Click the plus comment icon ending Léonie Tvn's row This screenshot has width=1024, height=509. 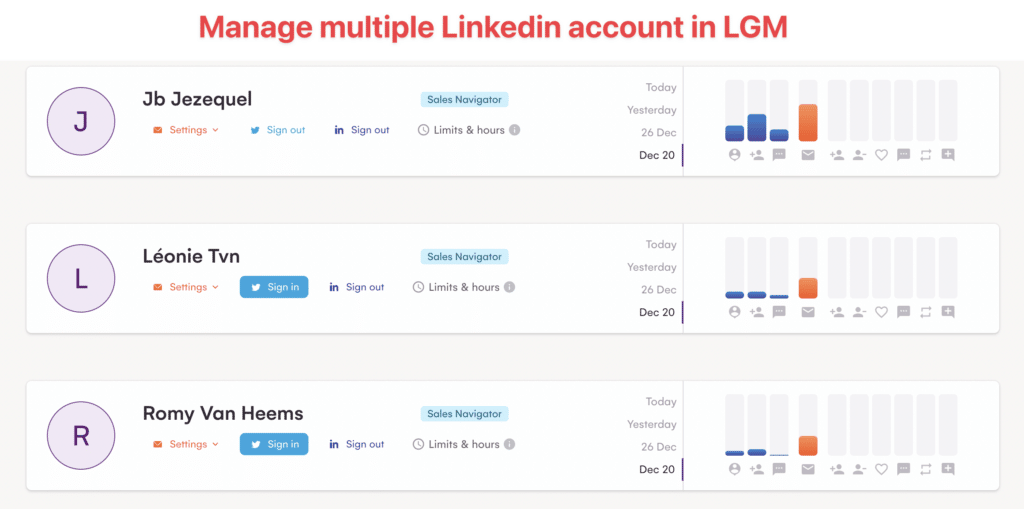[x=948, y=312]
